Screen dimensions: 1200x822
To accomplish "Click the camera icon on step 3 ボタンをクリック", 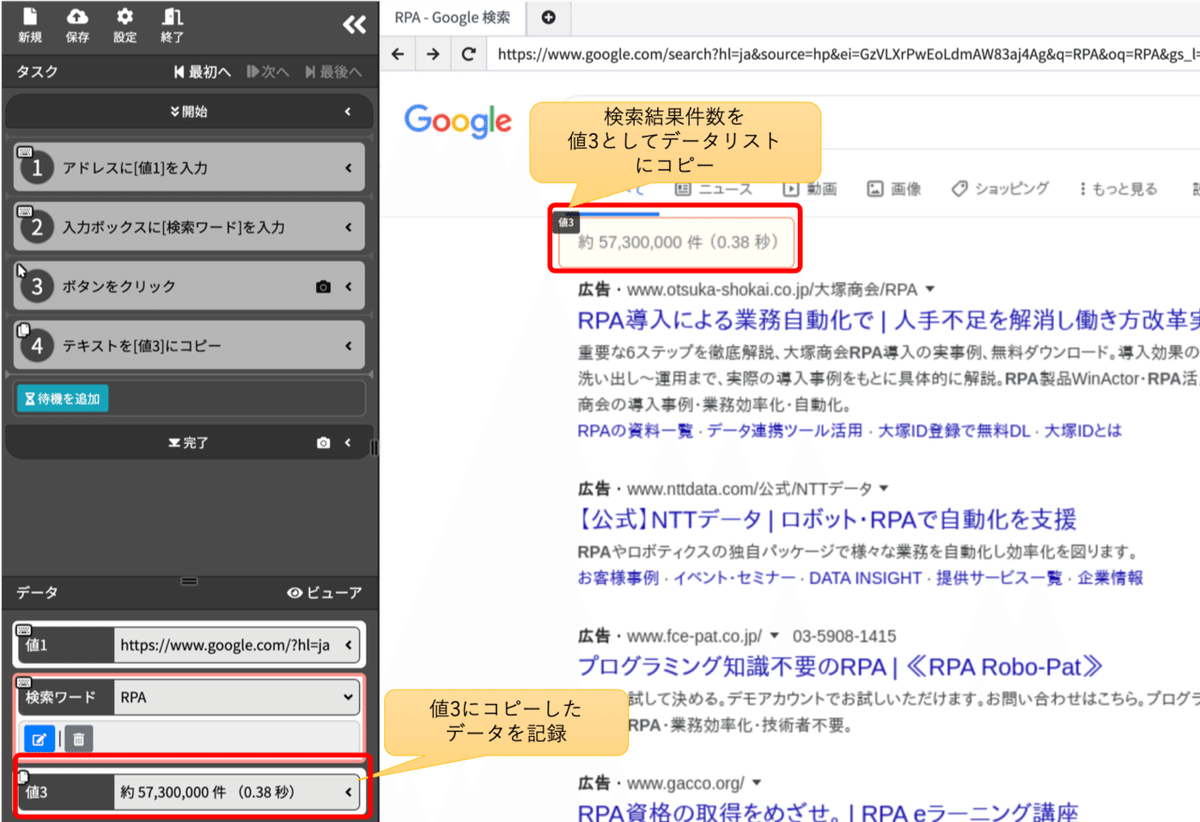I will tap(323, 285).
